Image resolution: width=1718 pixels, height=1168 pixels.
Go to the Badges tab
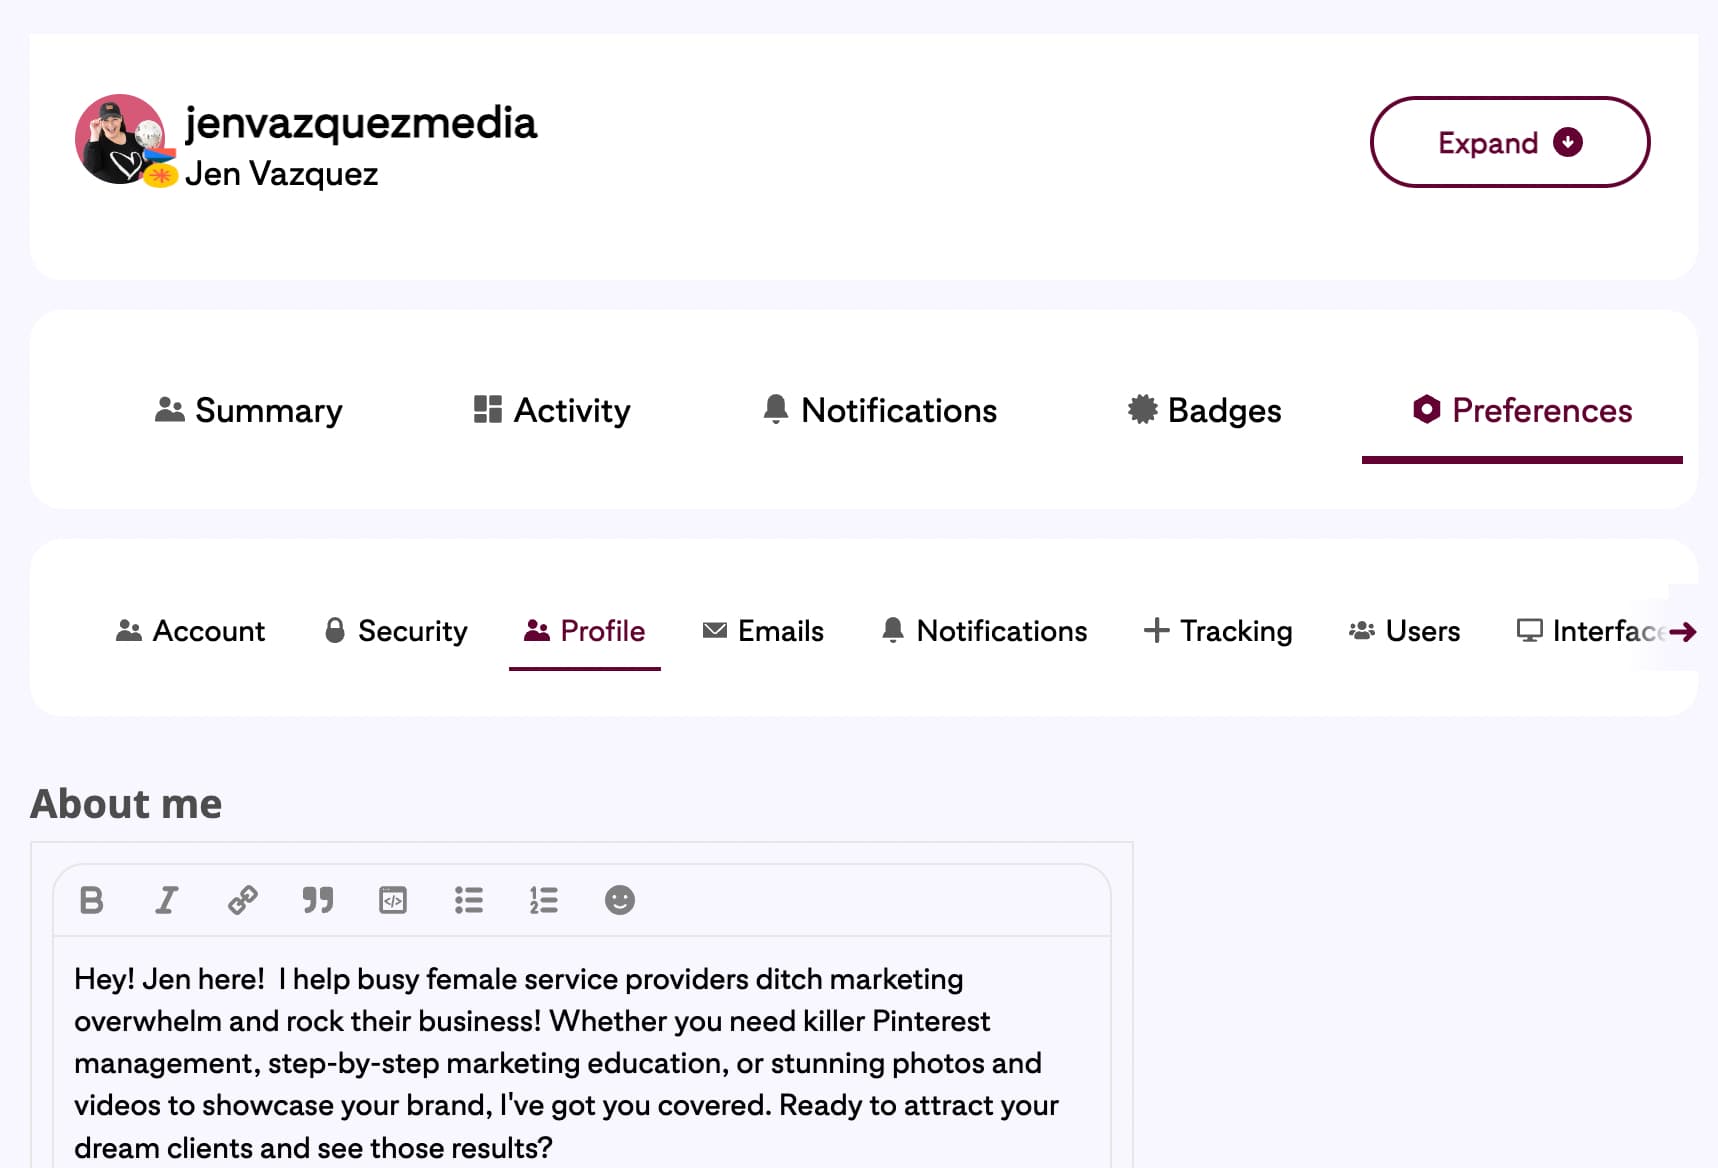(x=1204, y=410)
